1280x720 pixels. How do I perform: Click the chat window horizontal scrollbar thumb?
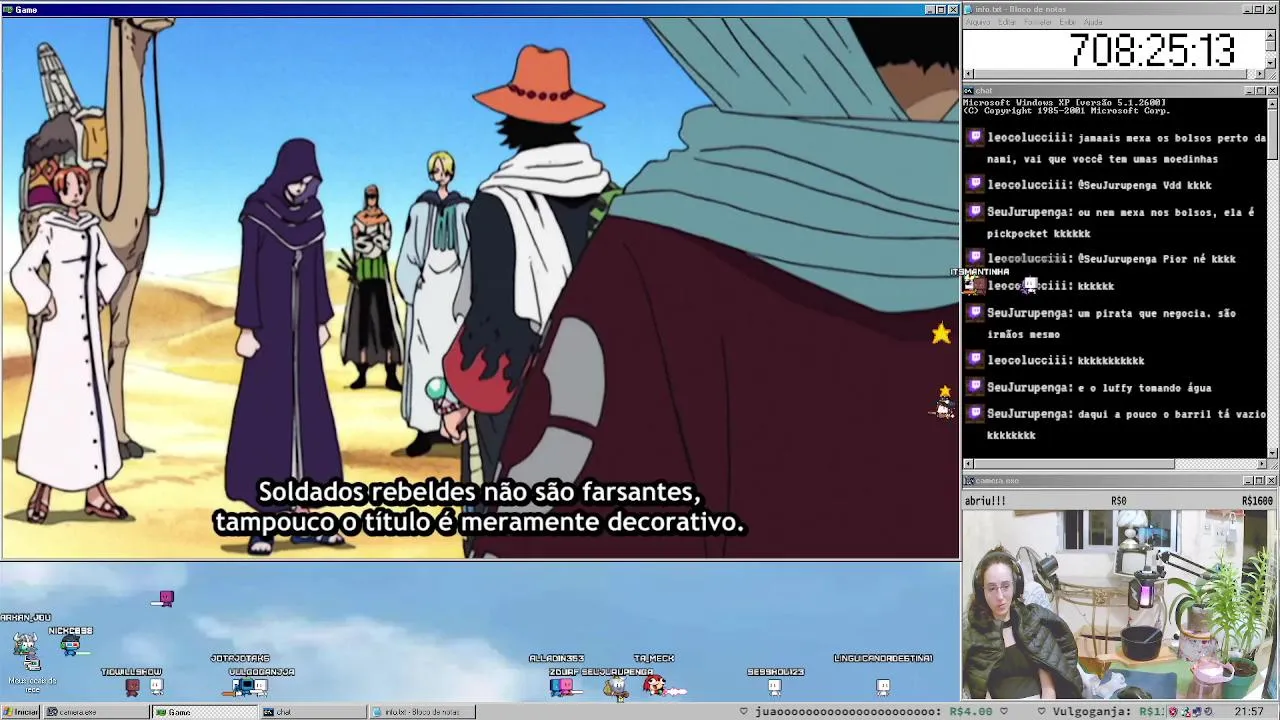tap(1073, 464)
